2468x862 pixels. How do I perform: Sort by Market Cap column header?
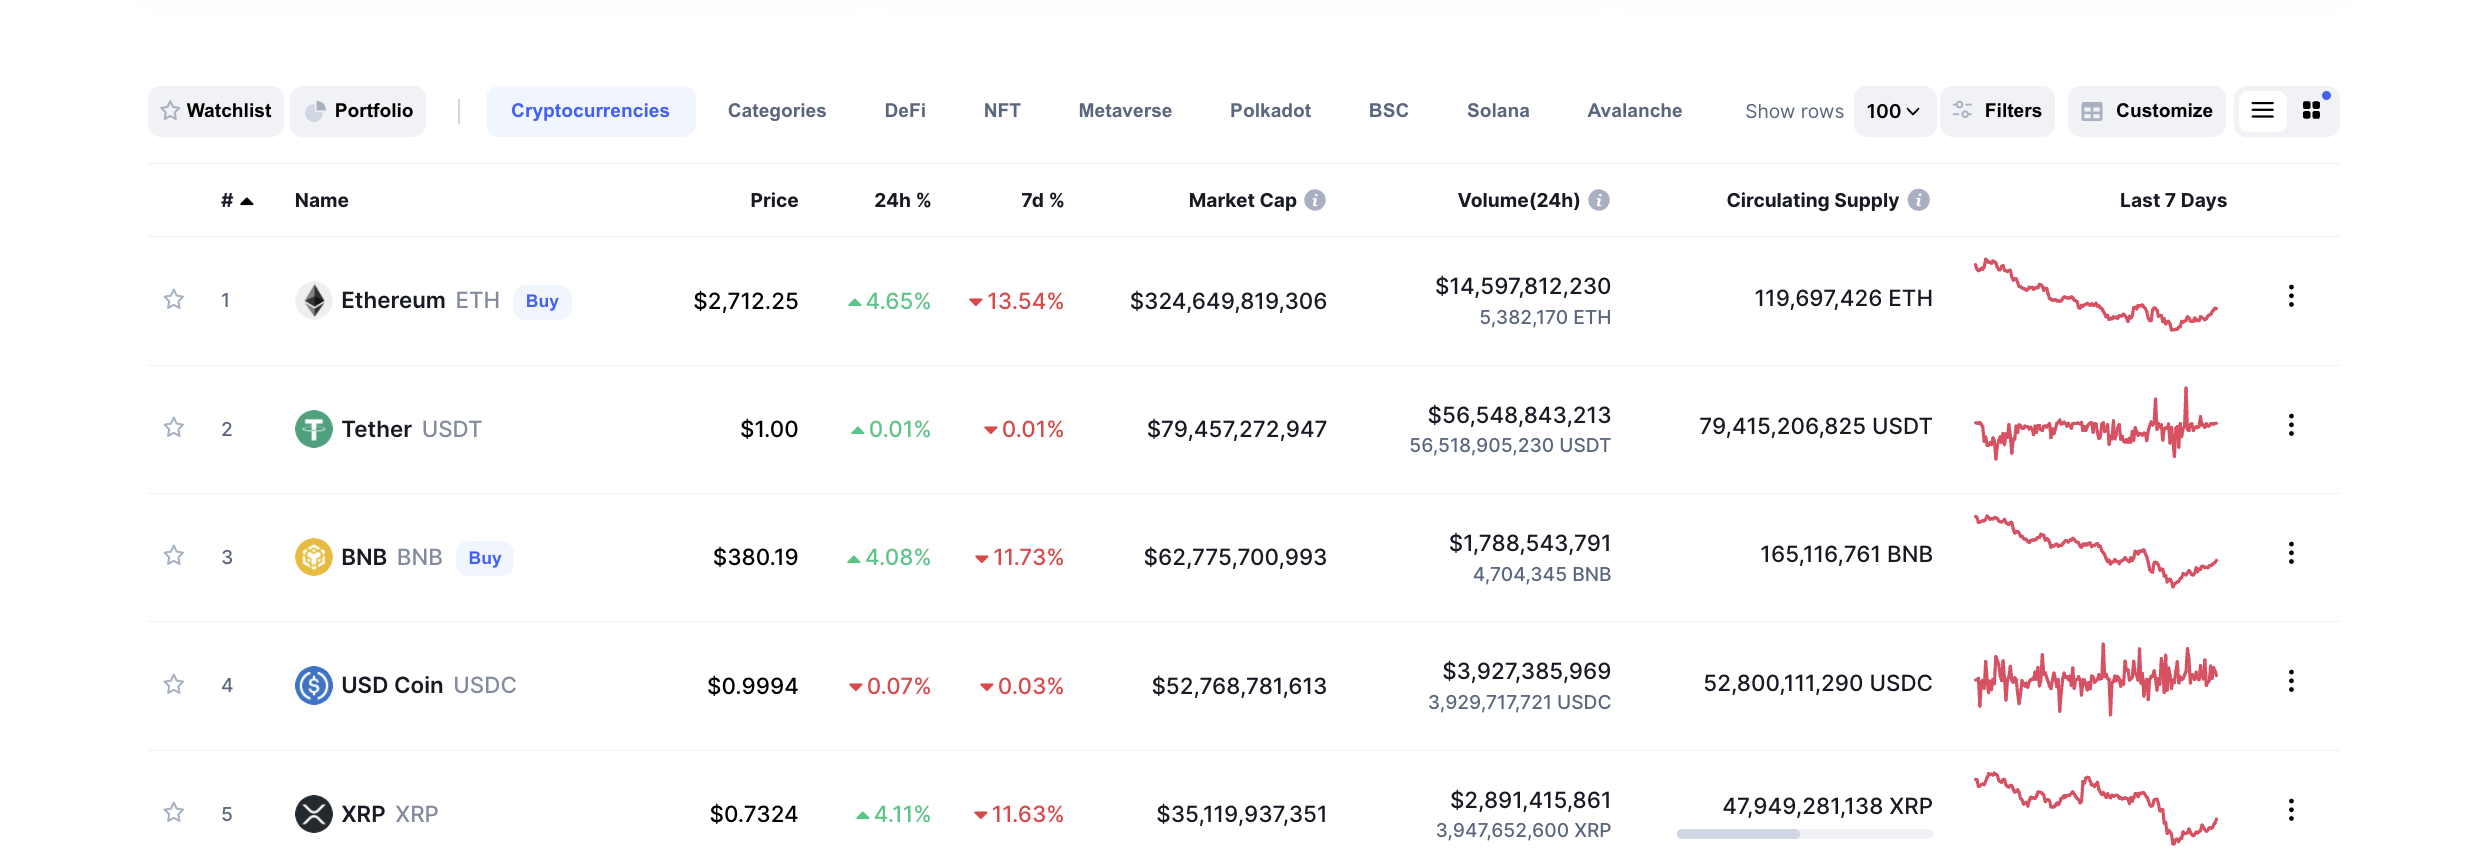pos(1242,200)
